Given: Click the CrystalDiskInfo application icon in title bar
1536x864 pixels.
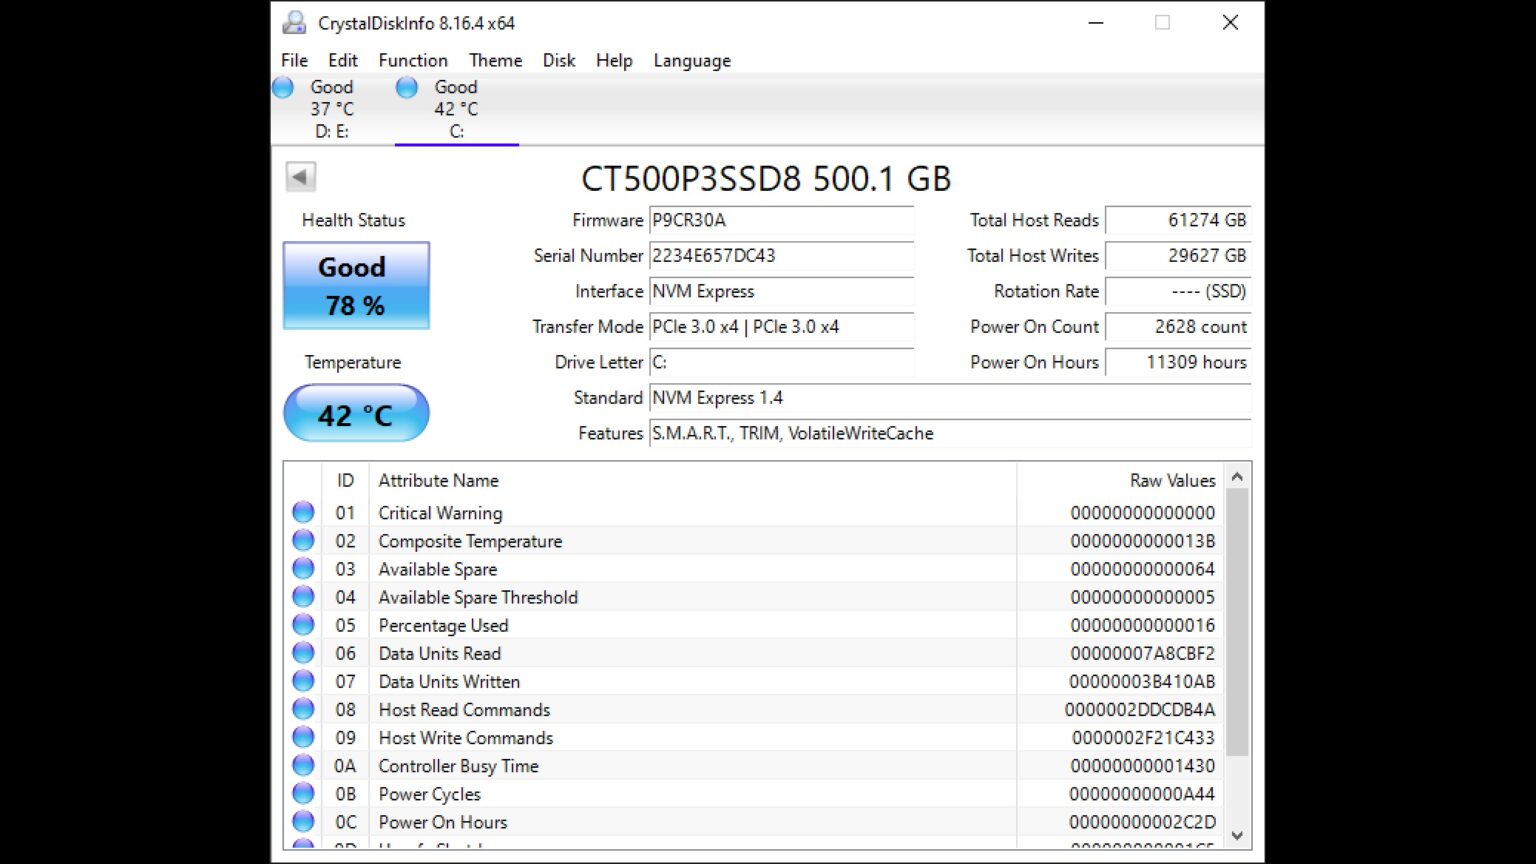Looking at the screenshot, I should (x=293, y=22).
